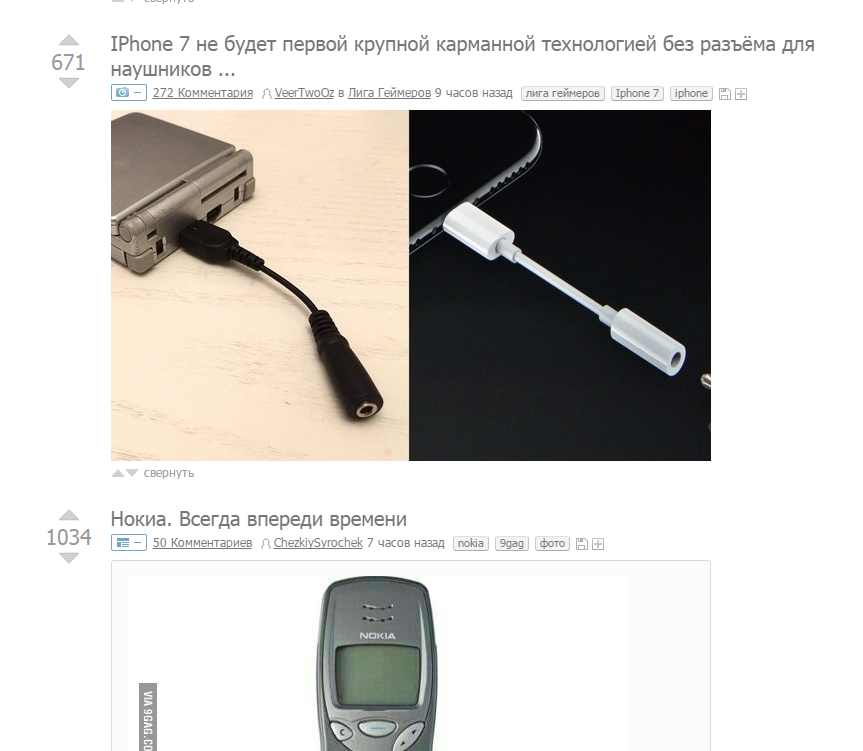Click the plus icon beside the iphone tag
This screenshot has height=751, width=863.
click(741, 94)
